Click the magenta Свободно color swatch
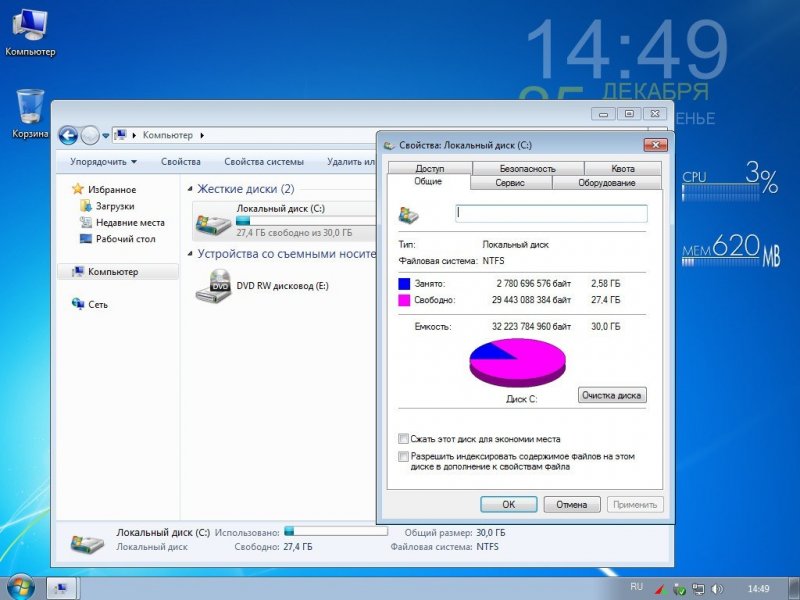The width and height of the screenshot is (800, 600). pyautogui.click(x=404, y=300)
